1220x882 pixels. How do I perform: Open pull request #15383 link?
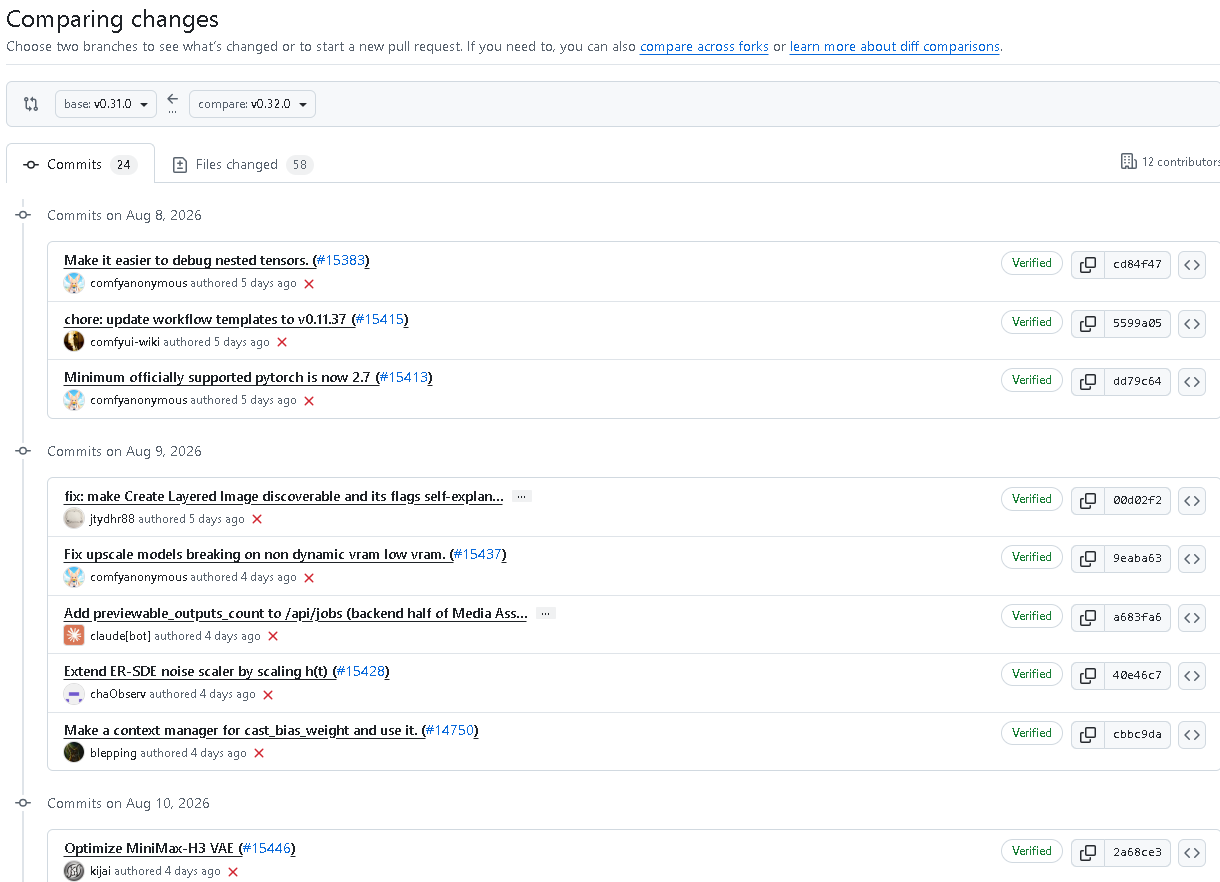[x=341, y=260]
